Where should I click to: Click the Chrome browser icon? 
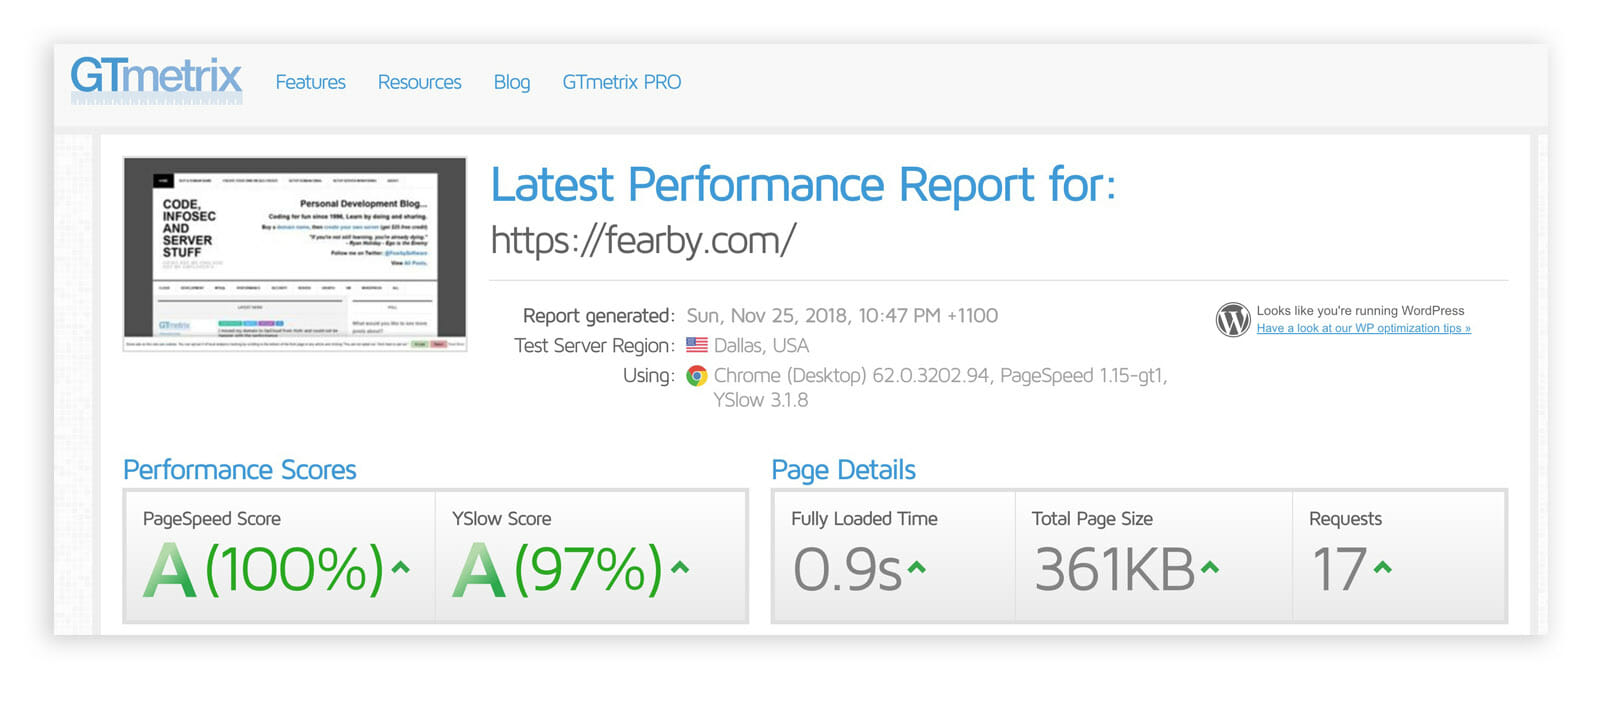coord(697,376)
